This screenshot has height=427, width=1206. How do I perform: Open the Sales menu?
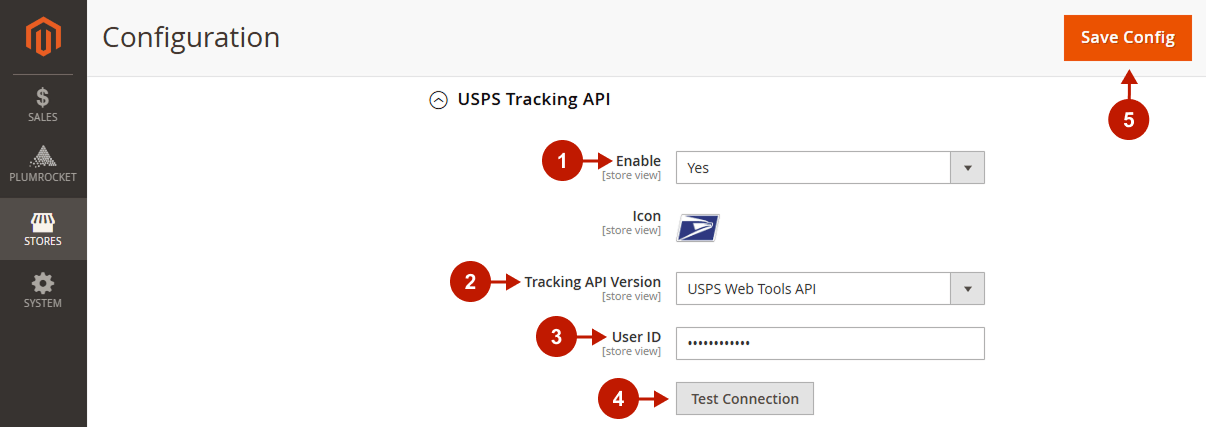click(43, 105)
